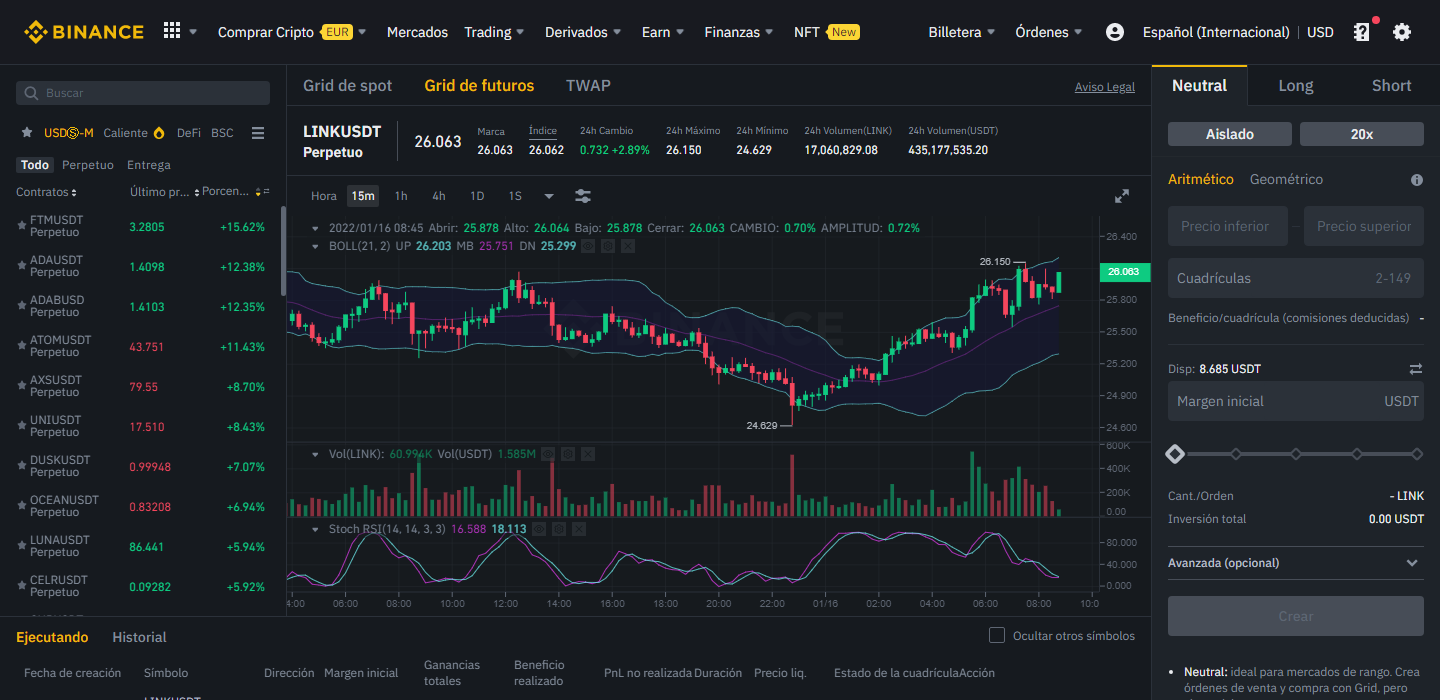The height and width of the screenshot is (700, 1440).
Task: Open the apps grid menu icon
Action: [x=172, y=31]
